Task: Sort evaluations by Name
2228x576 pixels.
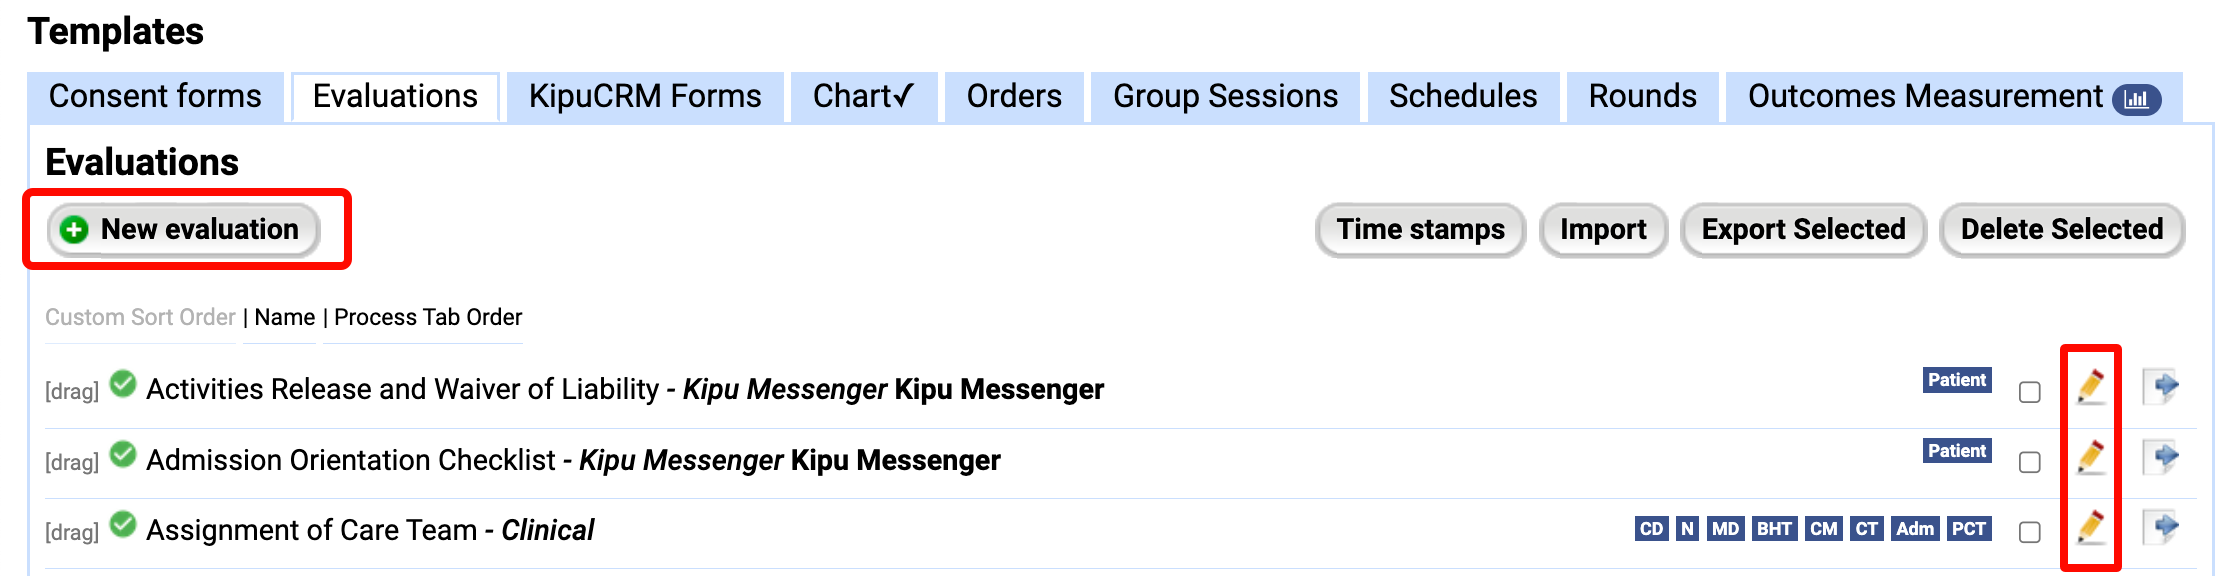Action: pyautogui.click(x=285, y=318)
